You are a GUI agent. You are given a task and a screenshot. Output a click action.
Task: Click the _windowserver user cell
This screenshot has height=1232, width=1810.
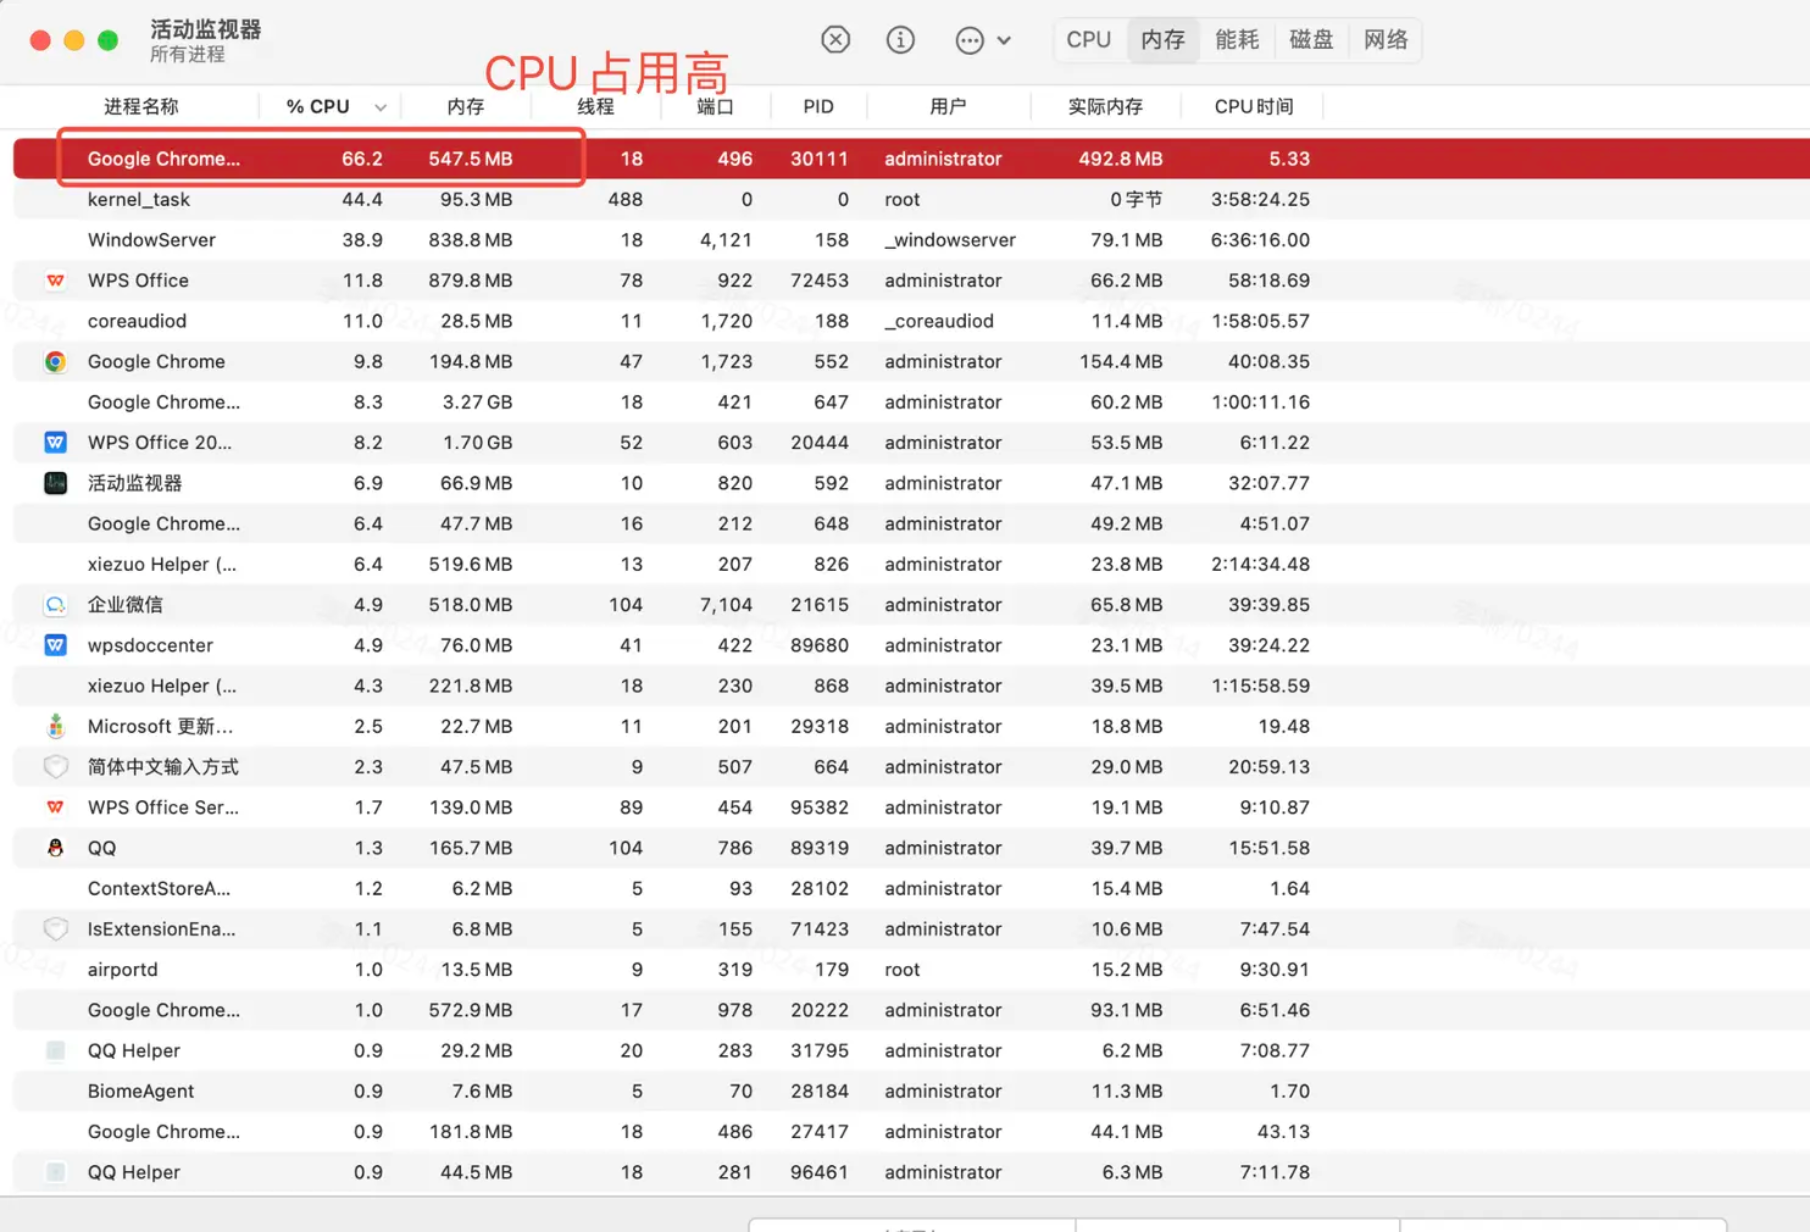[950, 240]
